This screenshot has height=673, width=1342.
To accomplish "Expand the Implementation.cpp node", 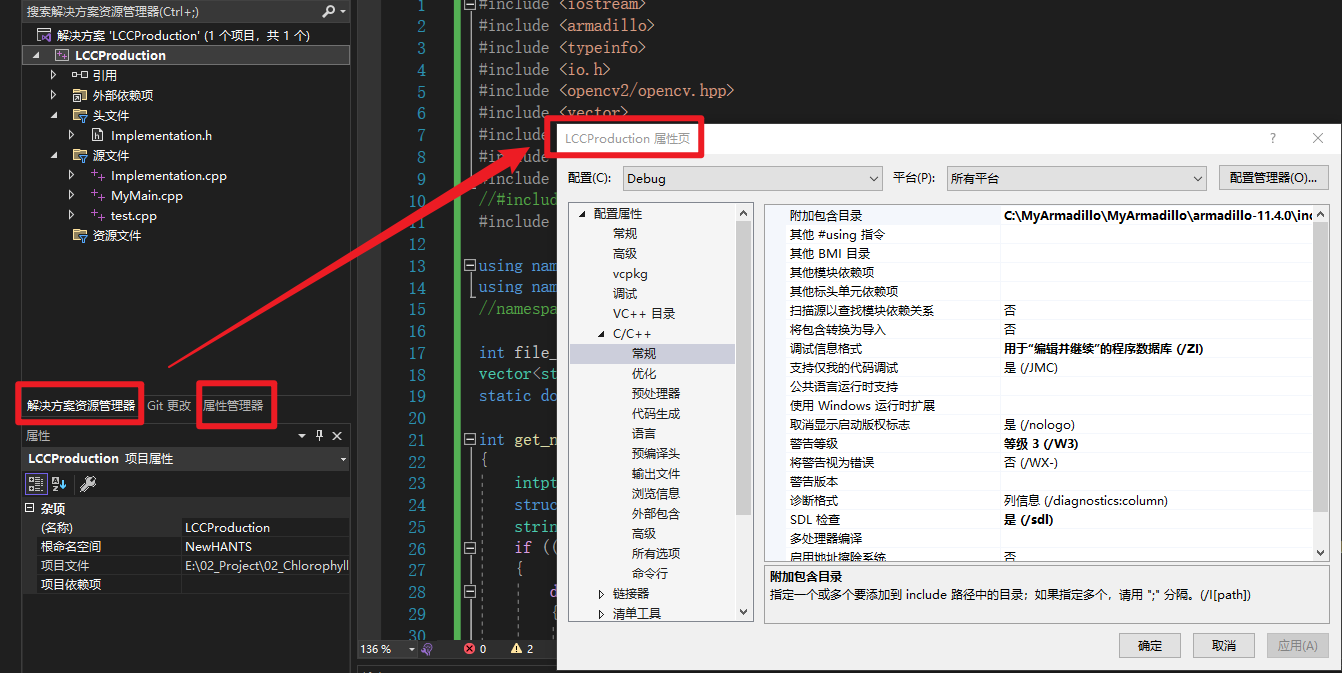I will [x=72, y=175].
